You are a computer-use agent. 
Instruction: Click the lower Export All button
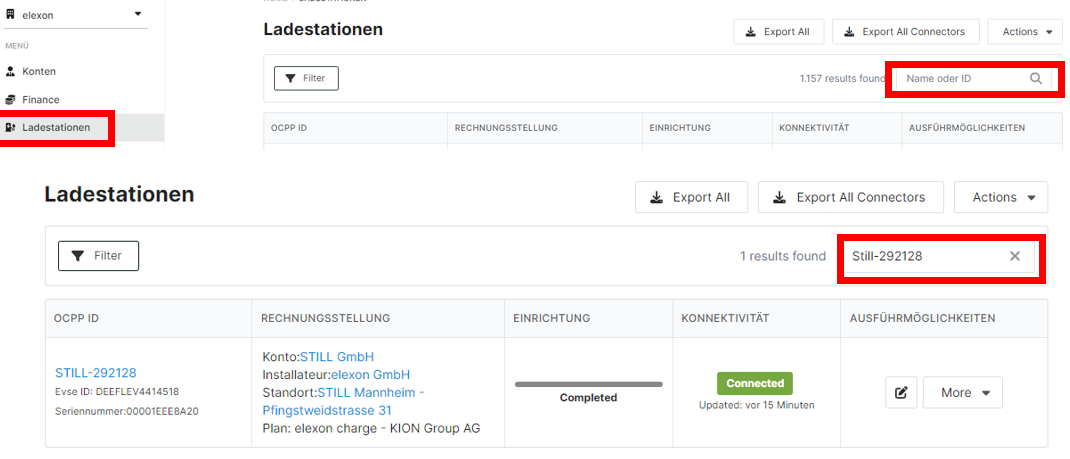click(691, 197)
